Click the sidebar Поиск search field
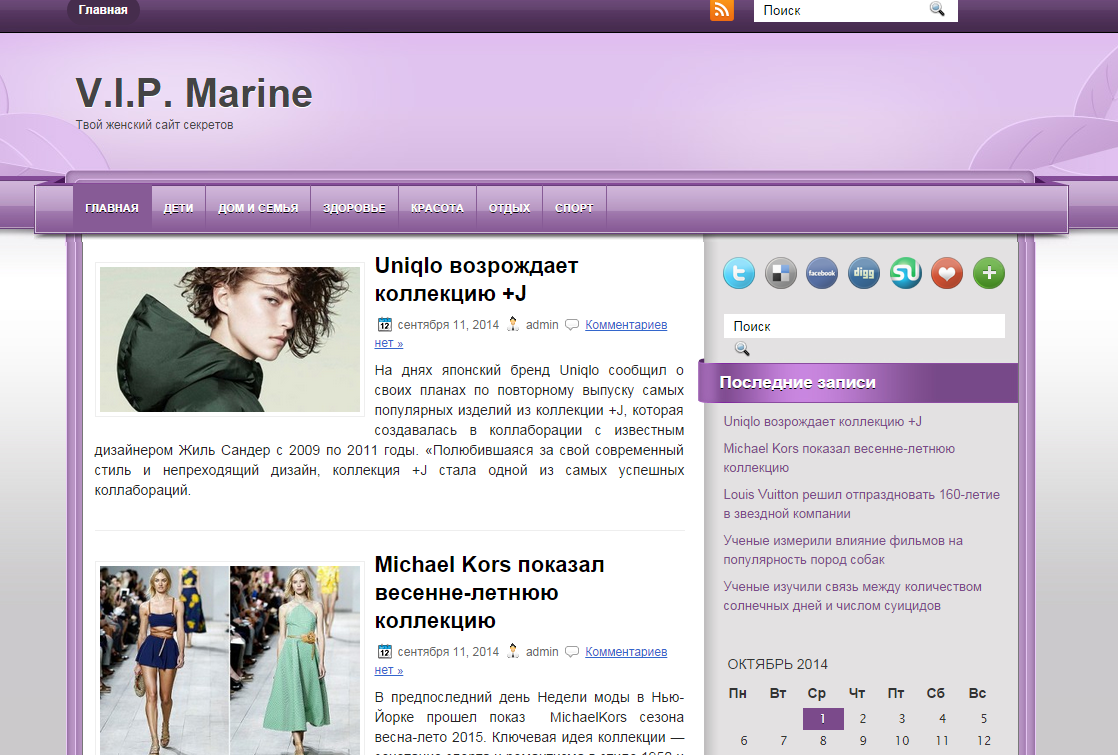The image size is (1118, 755). [864, 326]
